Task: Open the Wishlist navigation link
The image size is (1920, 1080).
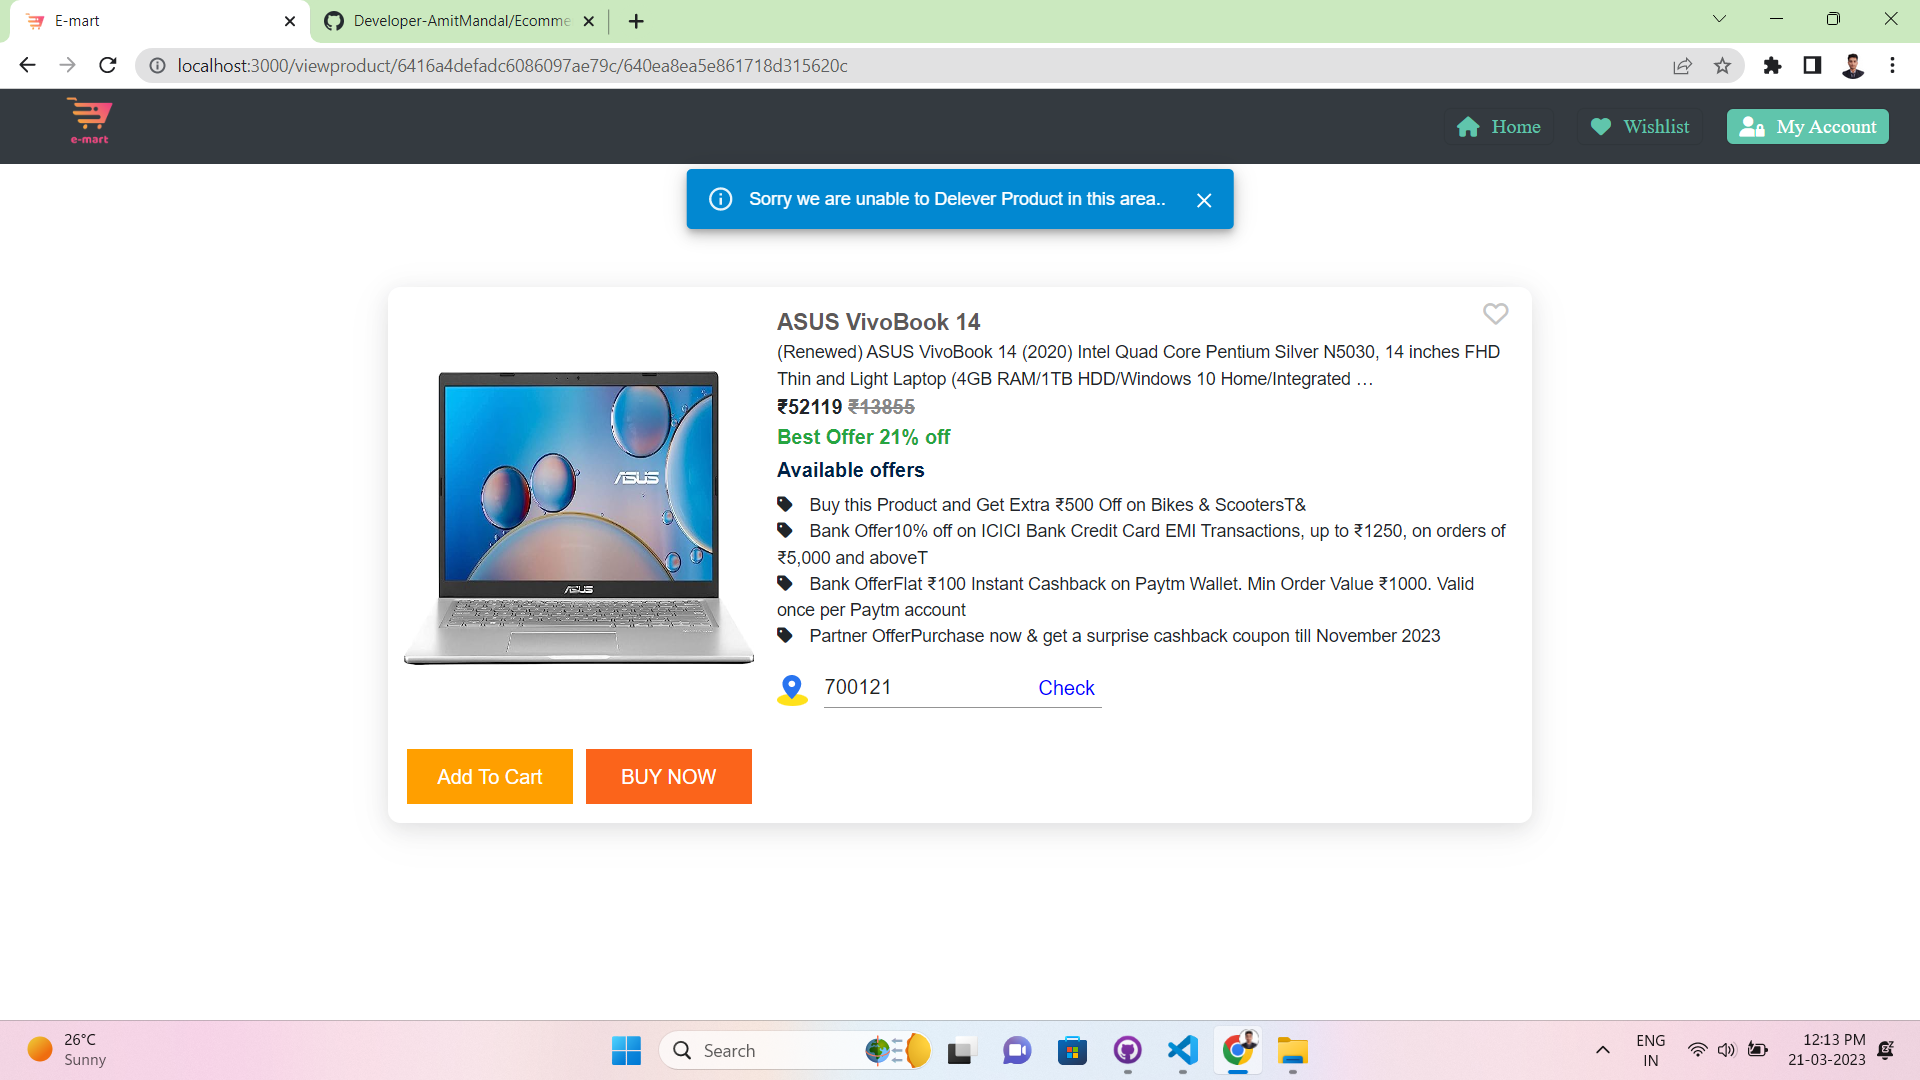Action: point(1640,127)
